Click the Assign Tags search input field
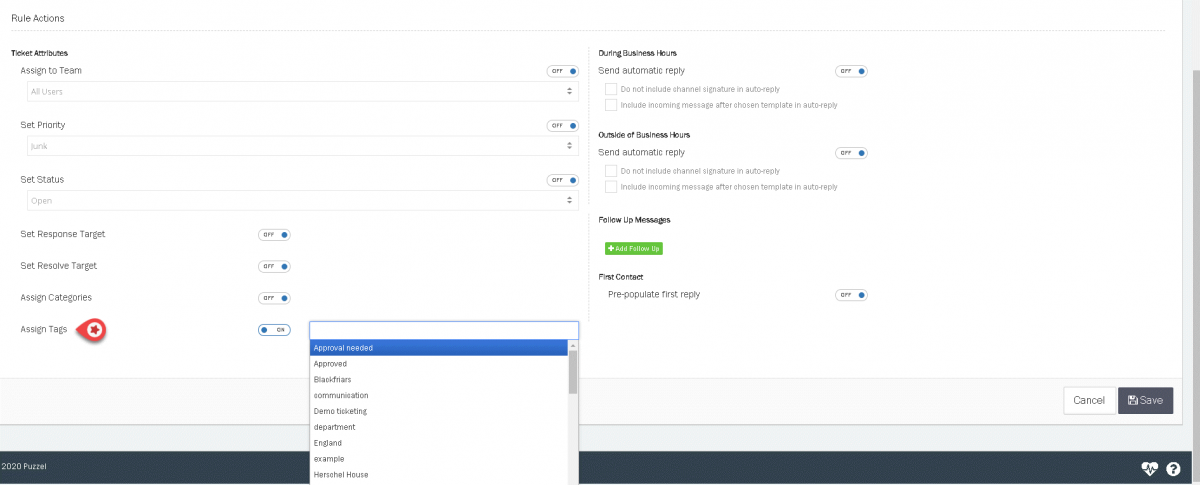The width and height of the screenshot is (1200, 485). click(x=443, y=329)
